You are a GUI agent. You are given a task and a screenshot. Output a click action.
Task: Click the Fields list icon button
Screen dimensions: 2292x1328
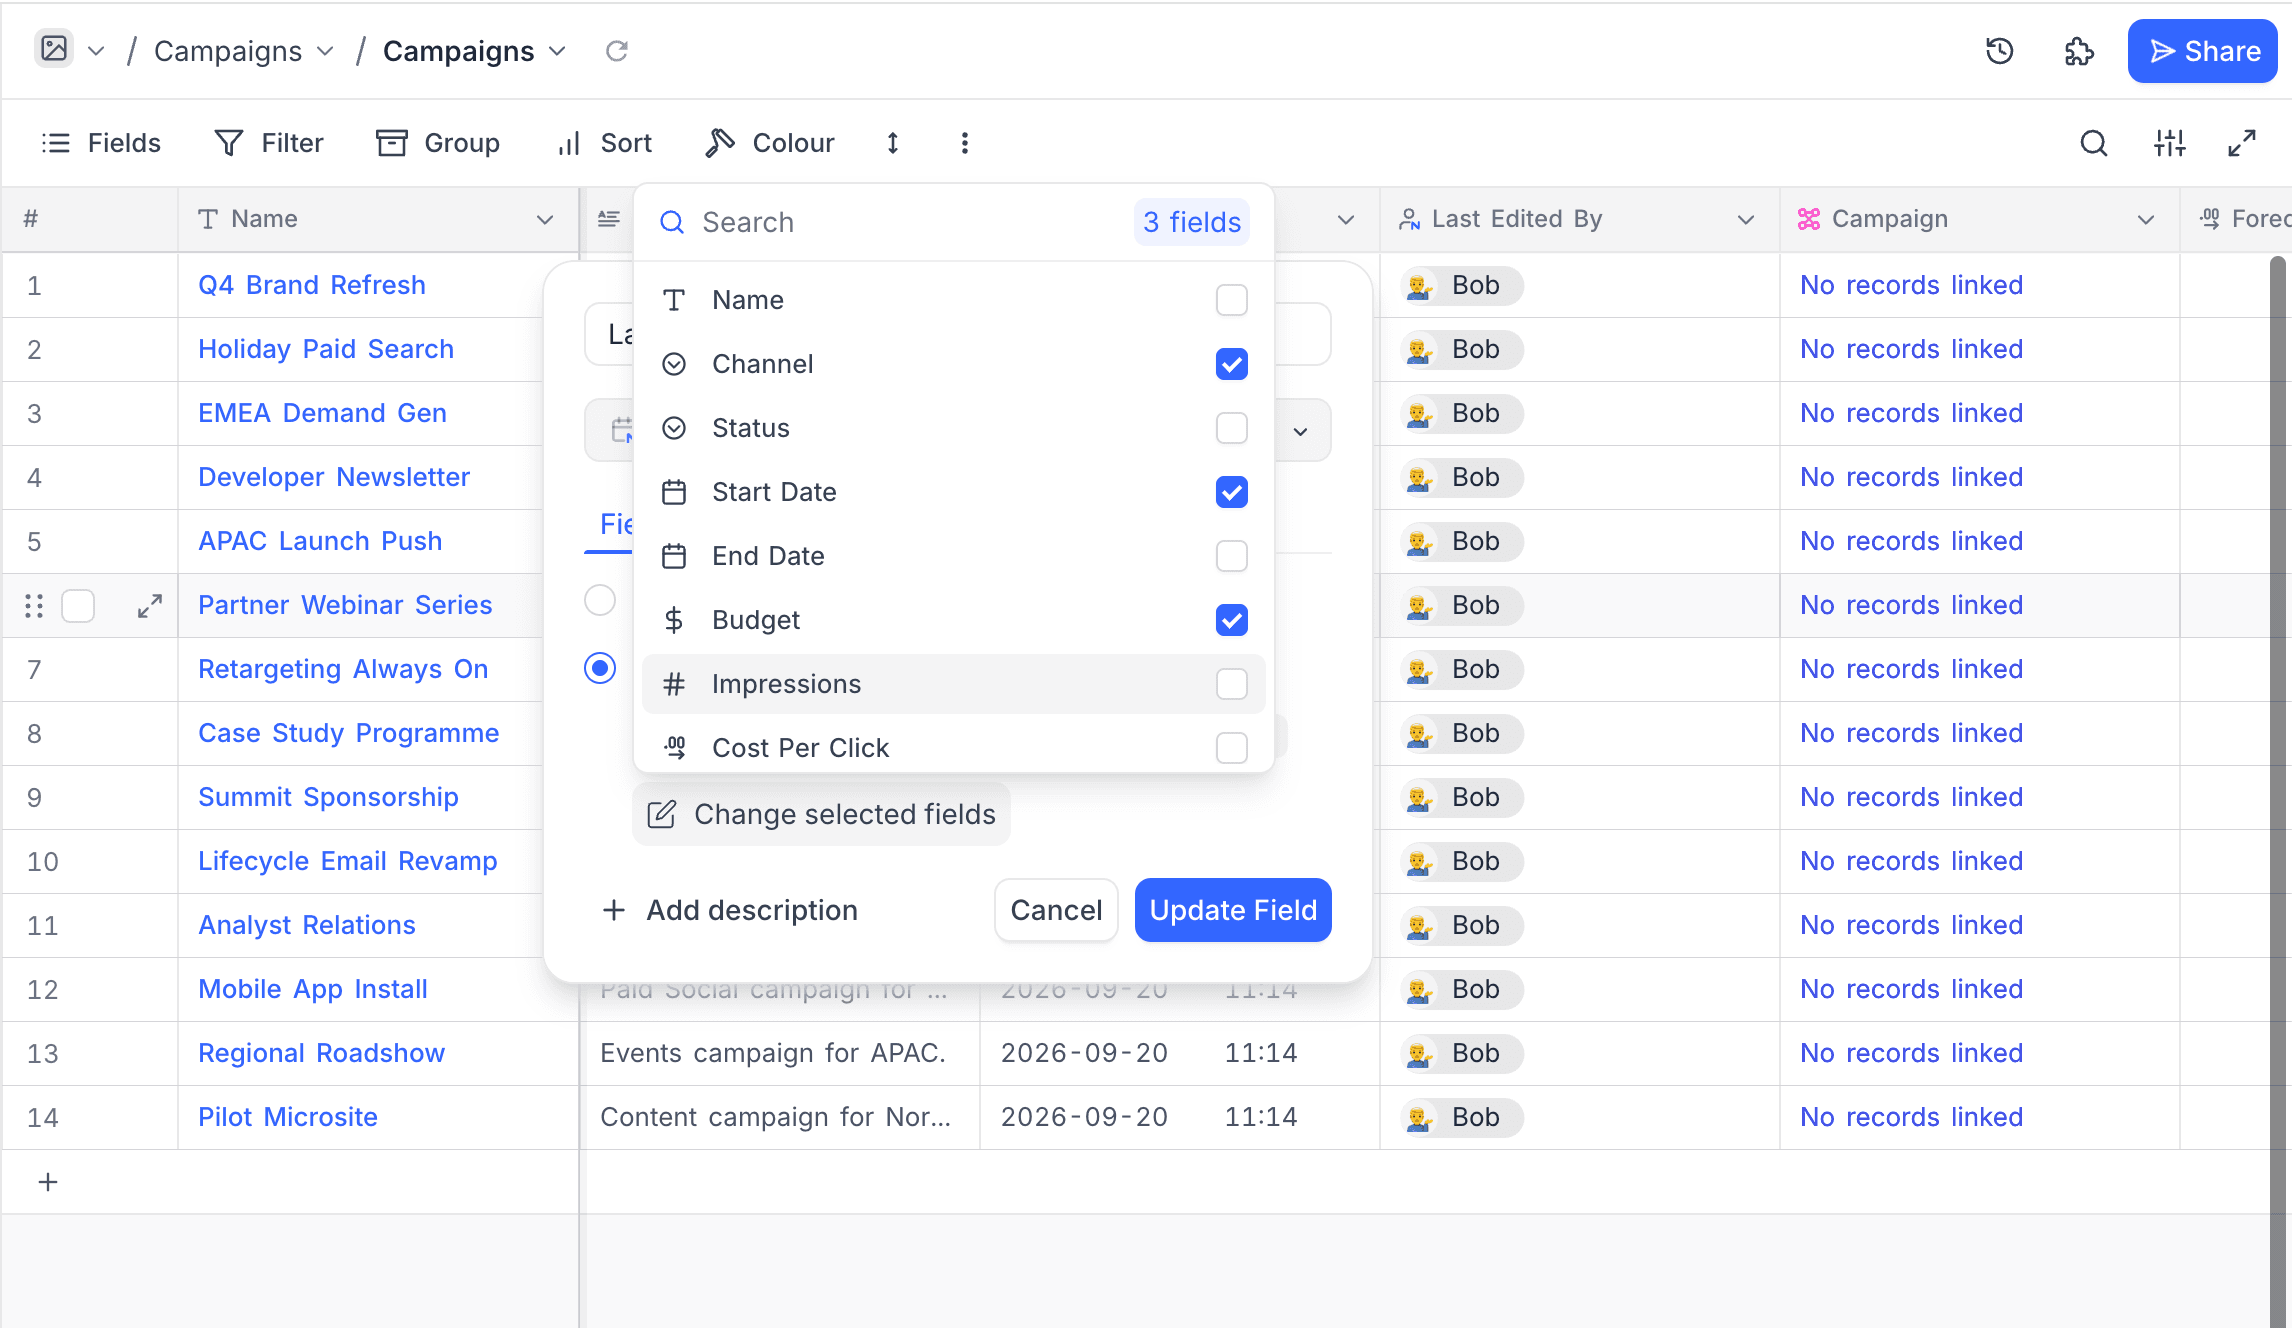pyautogui.click(x=100, y=143)
